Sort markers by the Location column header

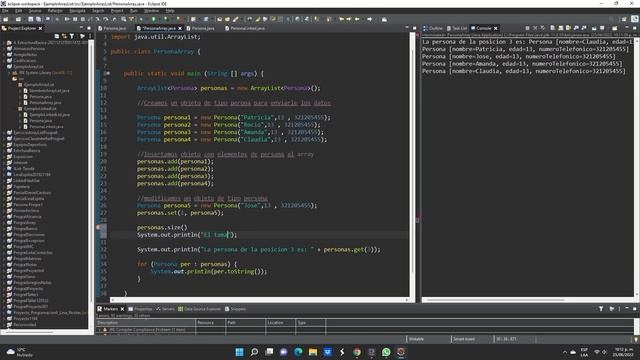click(x=280, y=322)
